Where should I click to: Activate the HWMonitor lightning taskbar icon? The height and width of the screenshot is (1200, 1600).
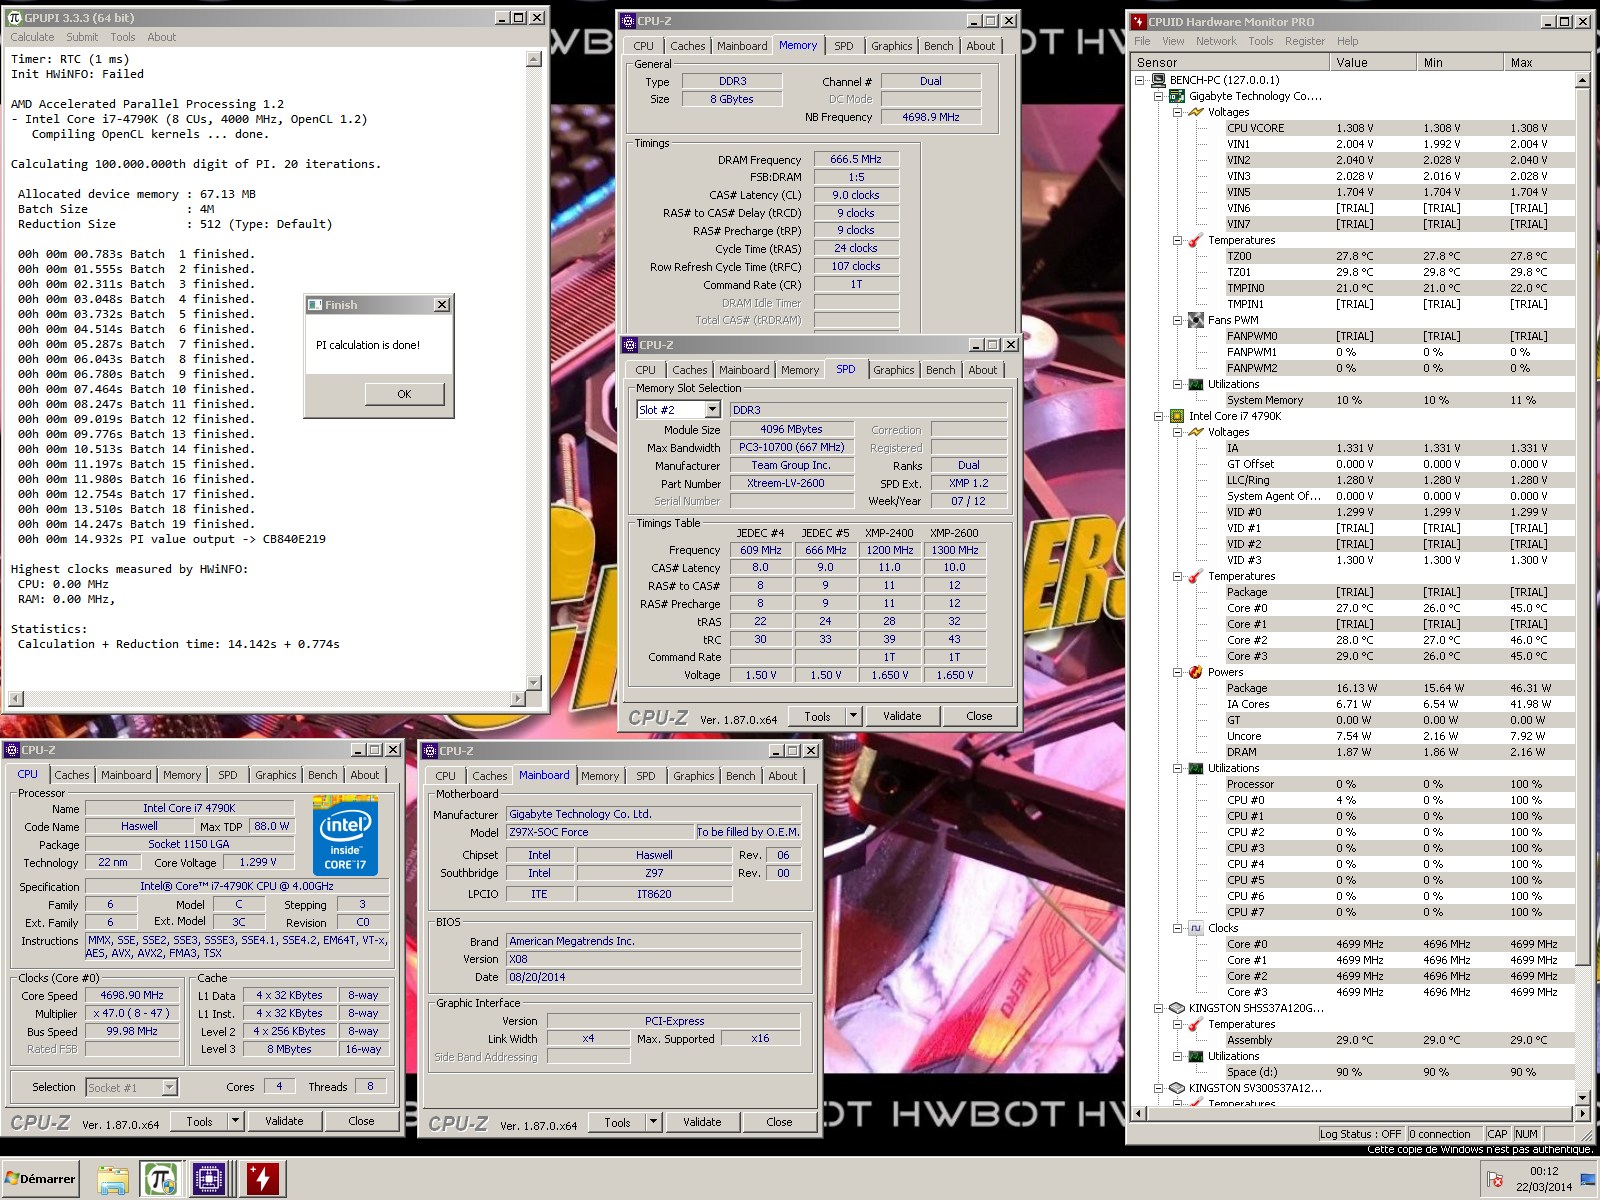[262, 1179]
